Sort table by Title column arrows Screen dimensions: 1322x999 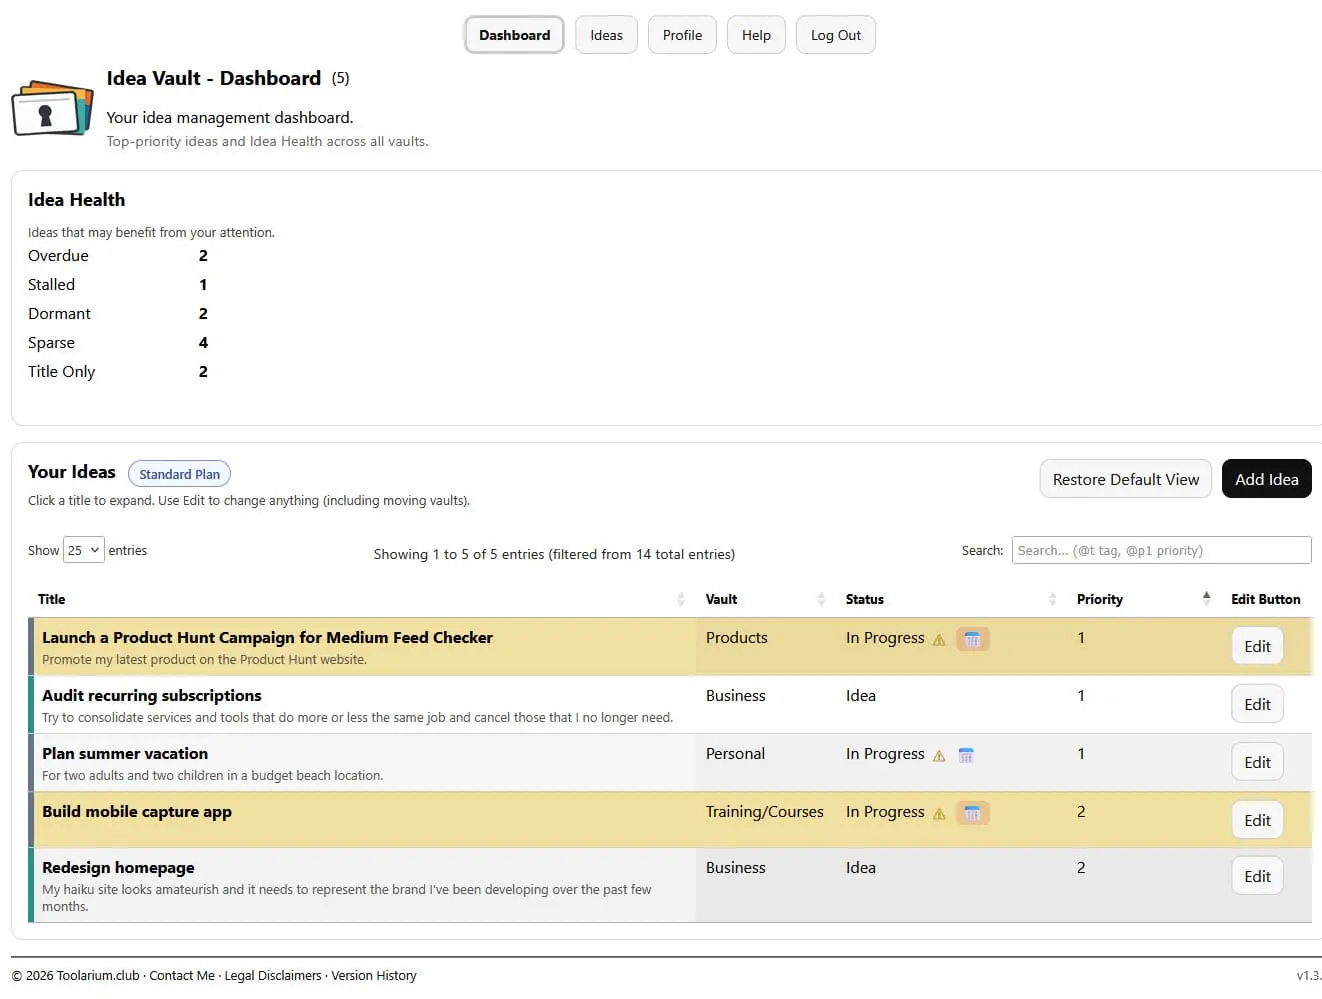pyautogui.click(x=681, y=599)
